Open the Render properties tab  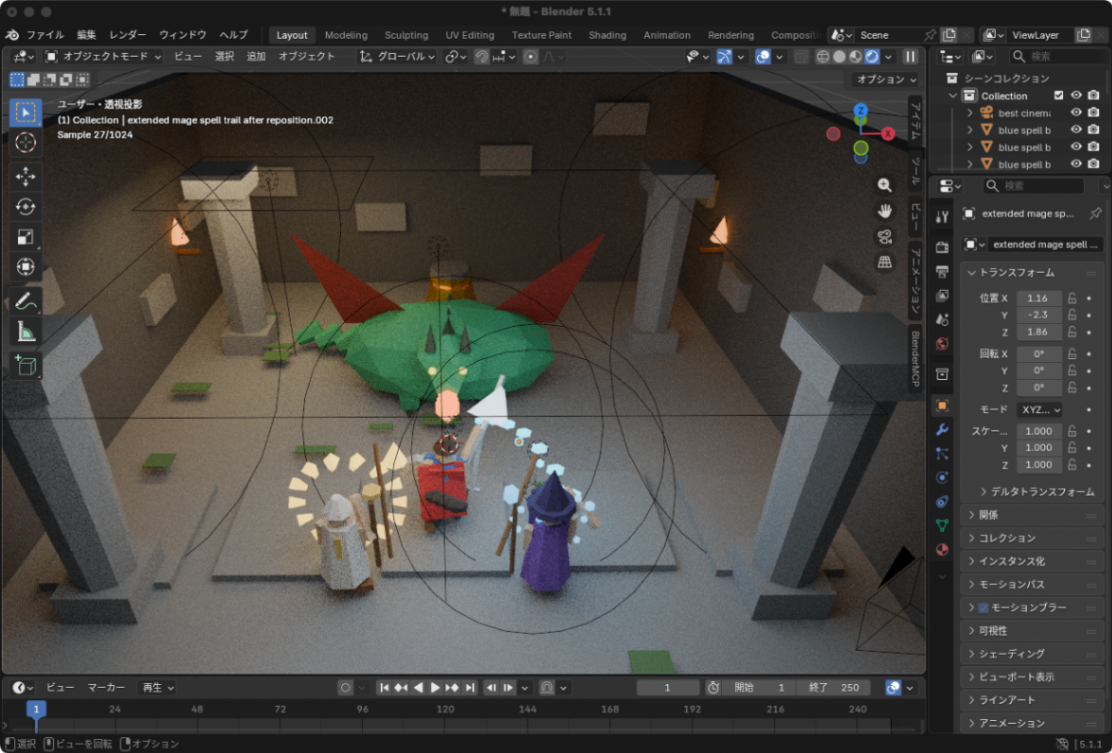[x=942, y=247]
